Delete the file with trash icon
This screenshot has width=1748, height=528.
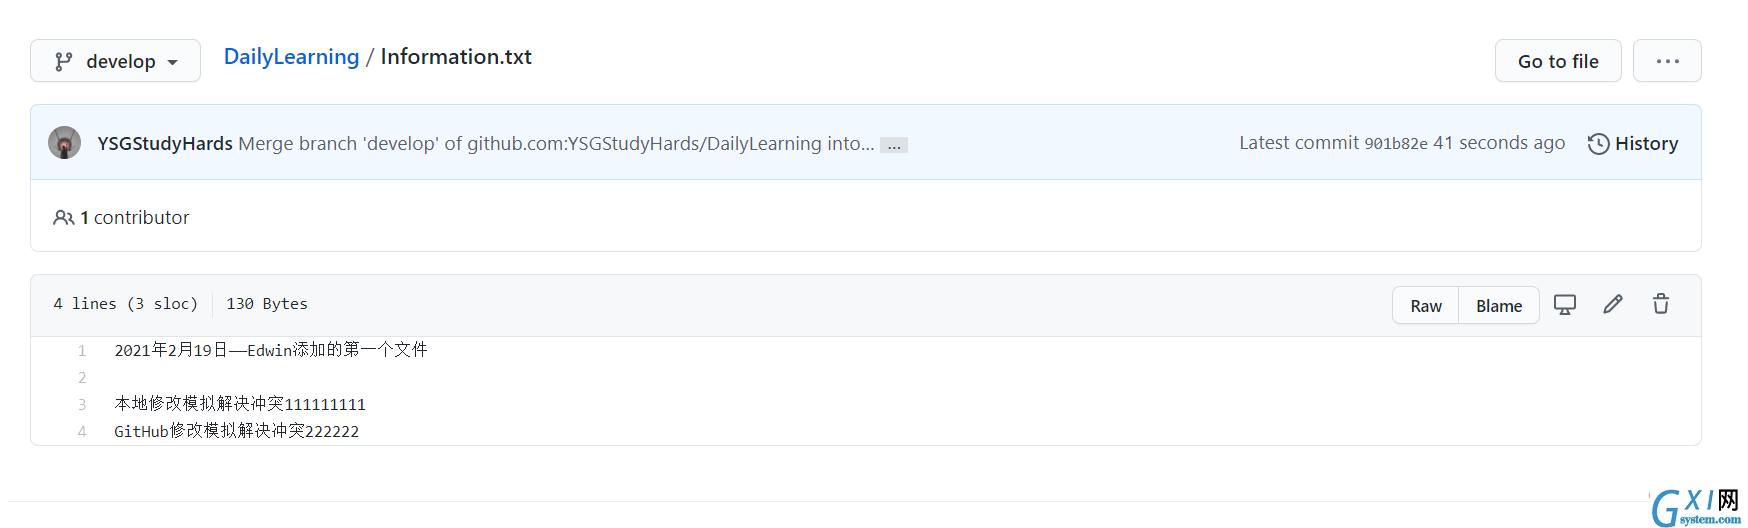point(1661,304)
